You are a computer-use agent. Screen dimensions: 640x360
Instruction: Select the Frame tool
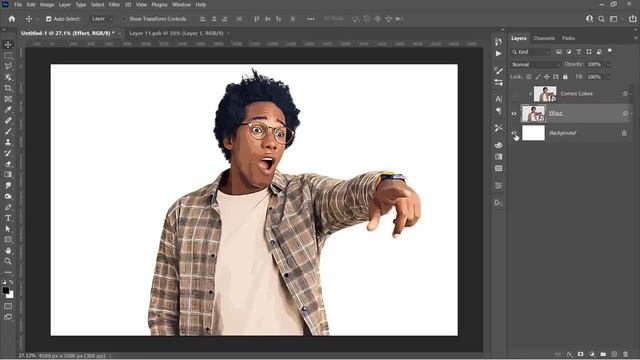click(x=8, y=99)
